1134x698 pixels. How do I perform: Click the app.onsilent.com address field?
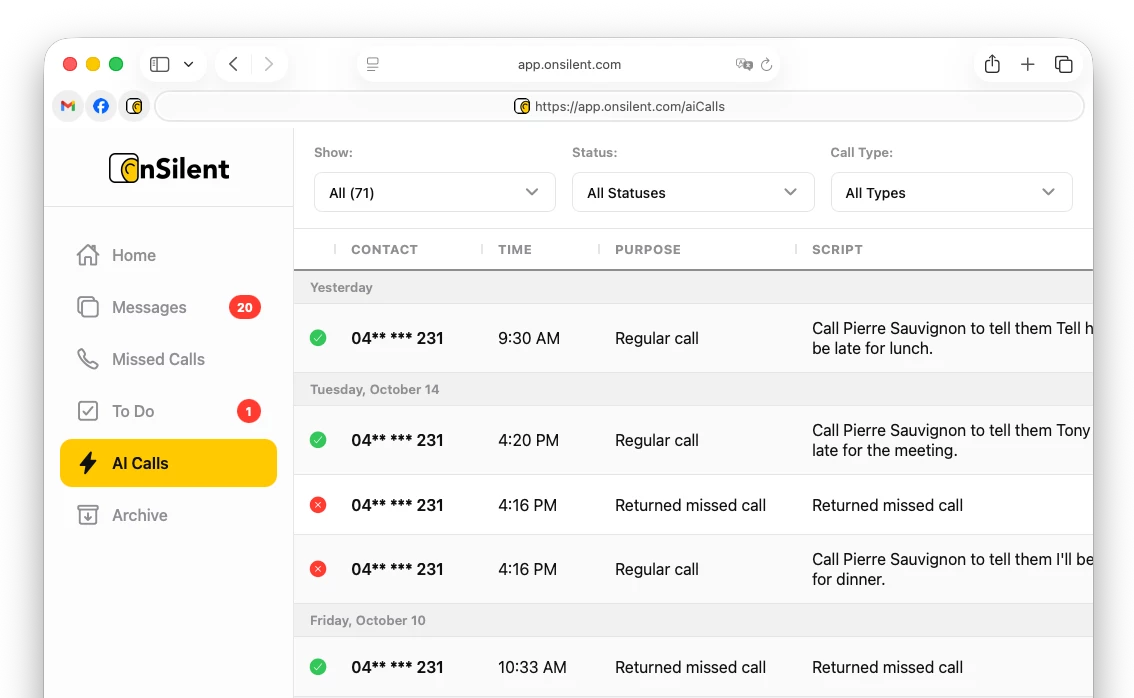click(569, 65)
